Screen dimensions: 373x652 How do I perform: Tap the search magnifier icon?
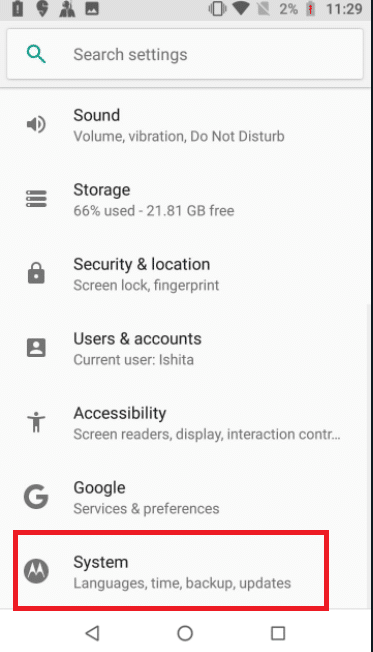click(x=36, y=54)
